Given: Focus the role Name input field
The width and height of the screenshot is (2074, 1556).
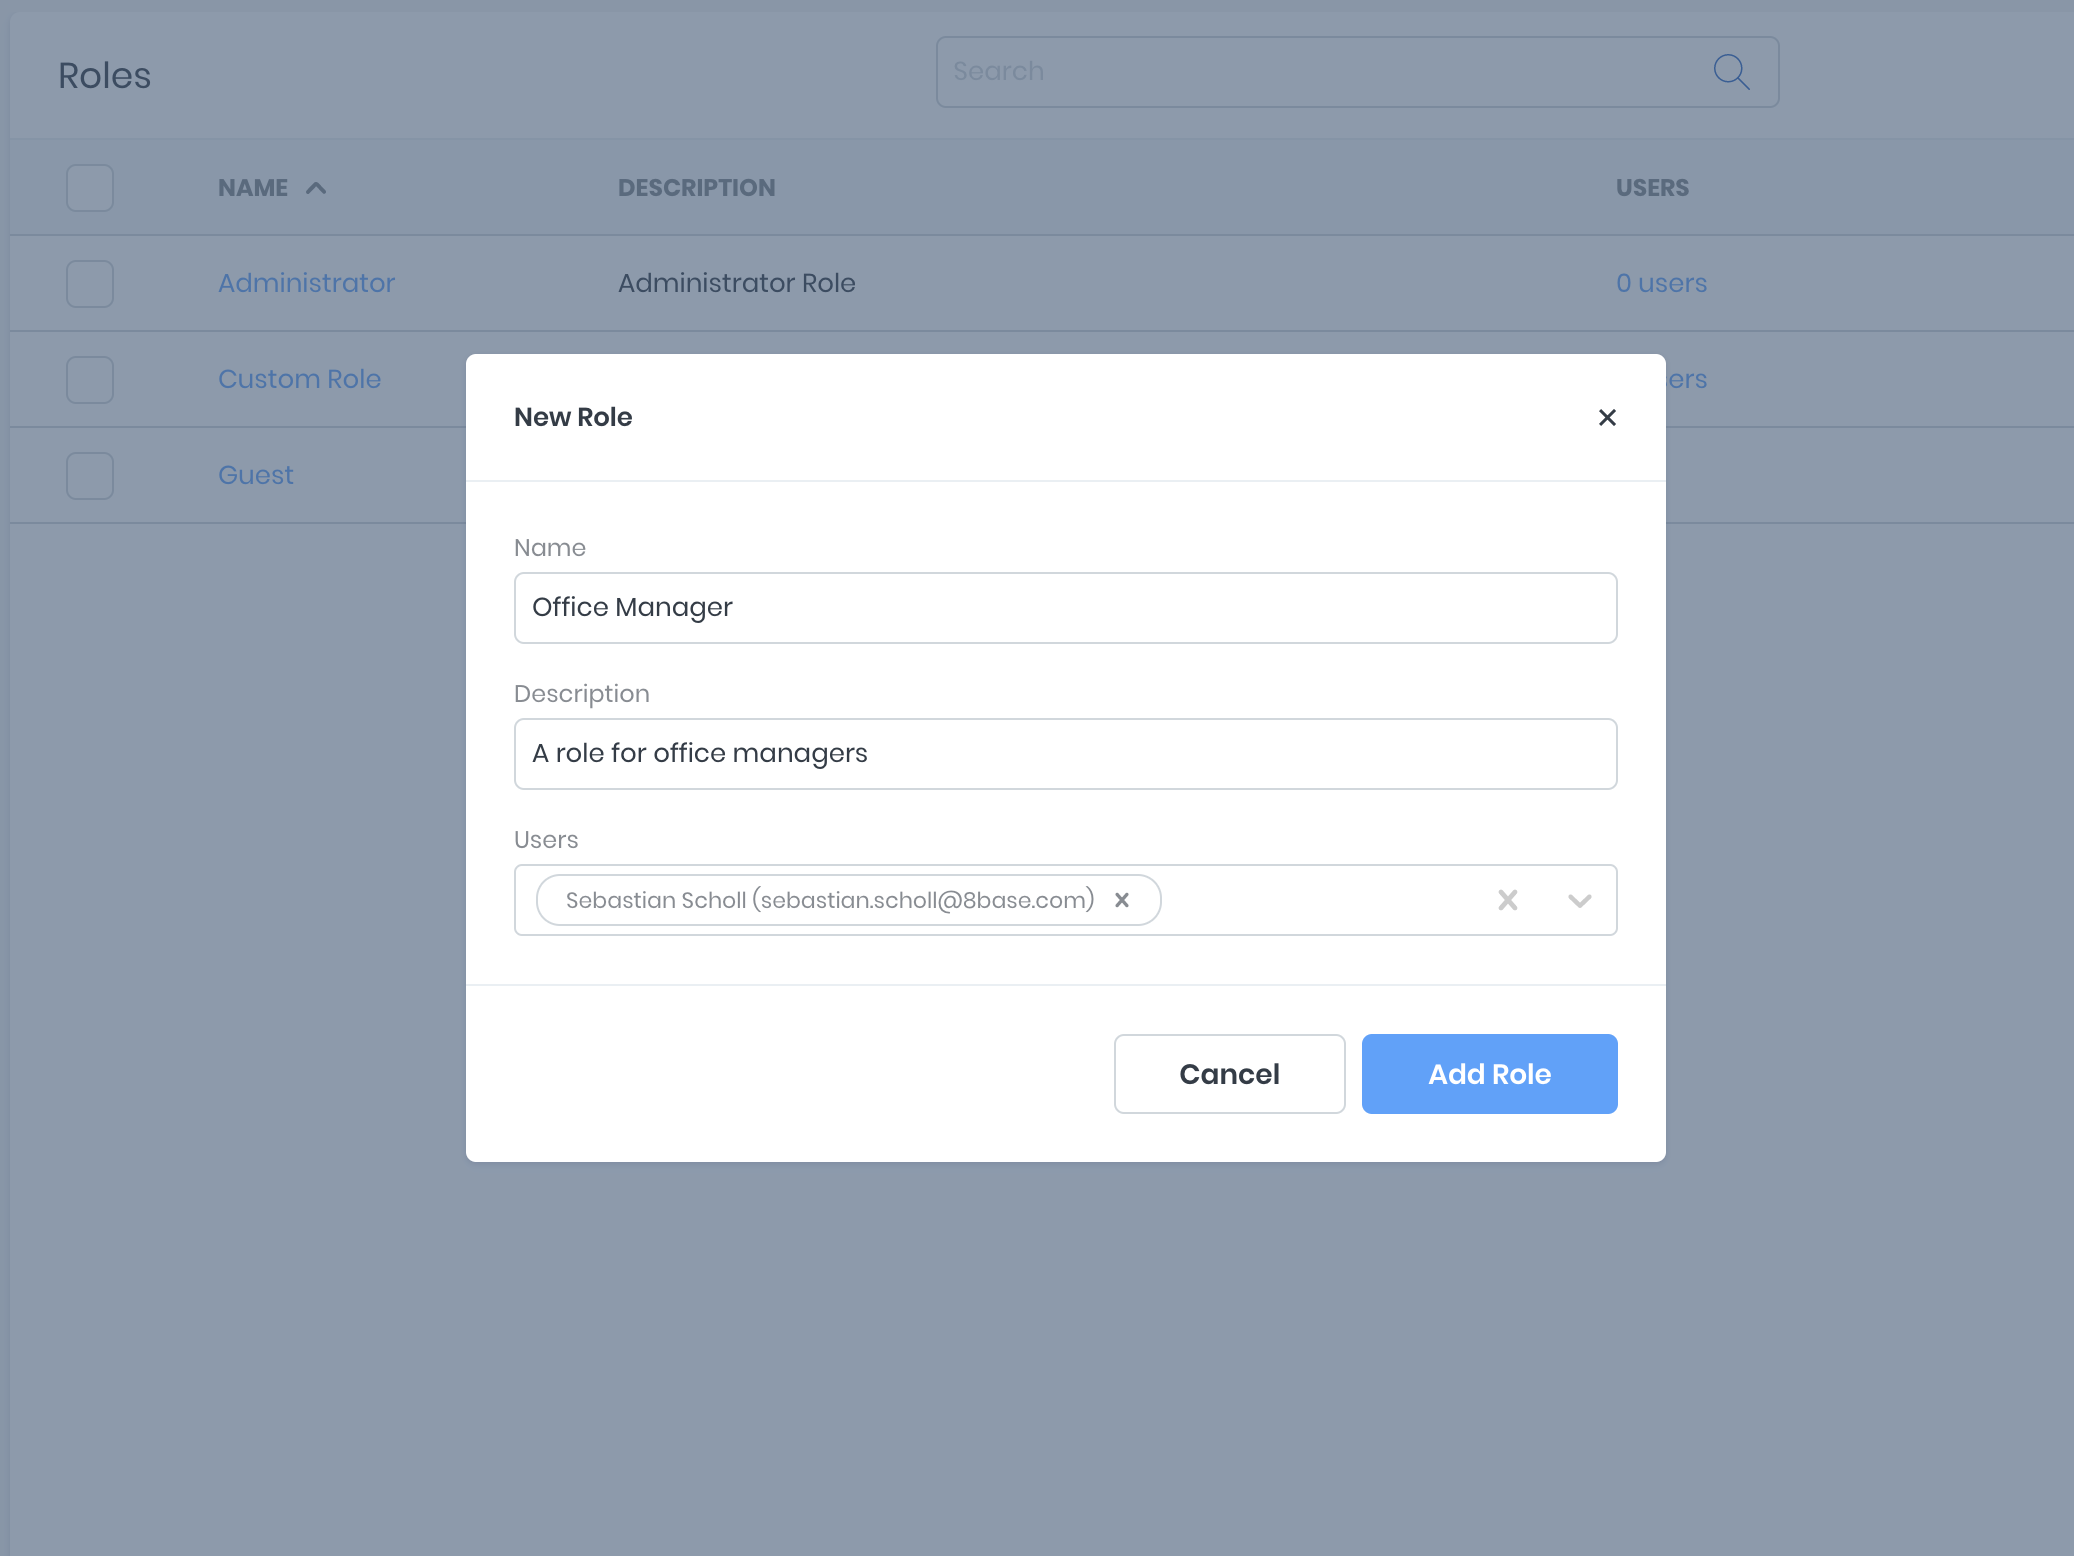Looking at the screenshot, I should tap(1065, 608).
